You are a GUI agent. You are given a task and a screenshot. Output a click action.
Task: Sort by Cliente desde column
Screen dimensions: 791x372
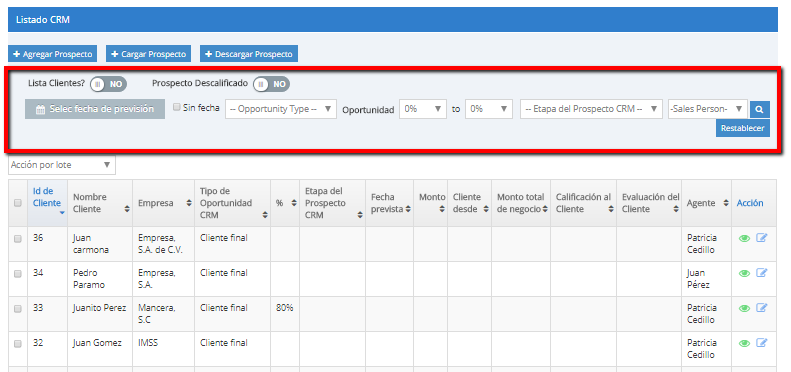pos(486,209)
